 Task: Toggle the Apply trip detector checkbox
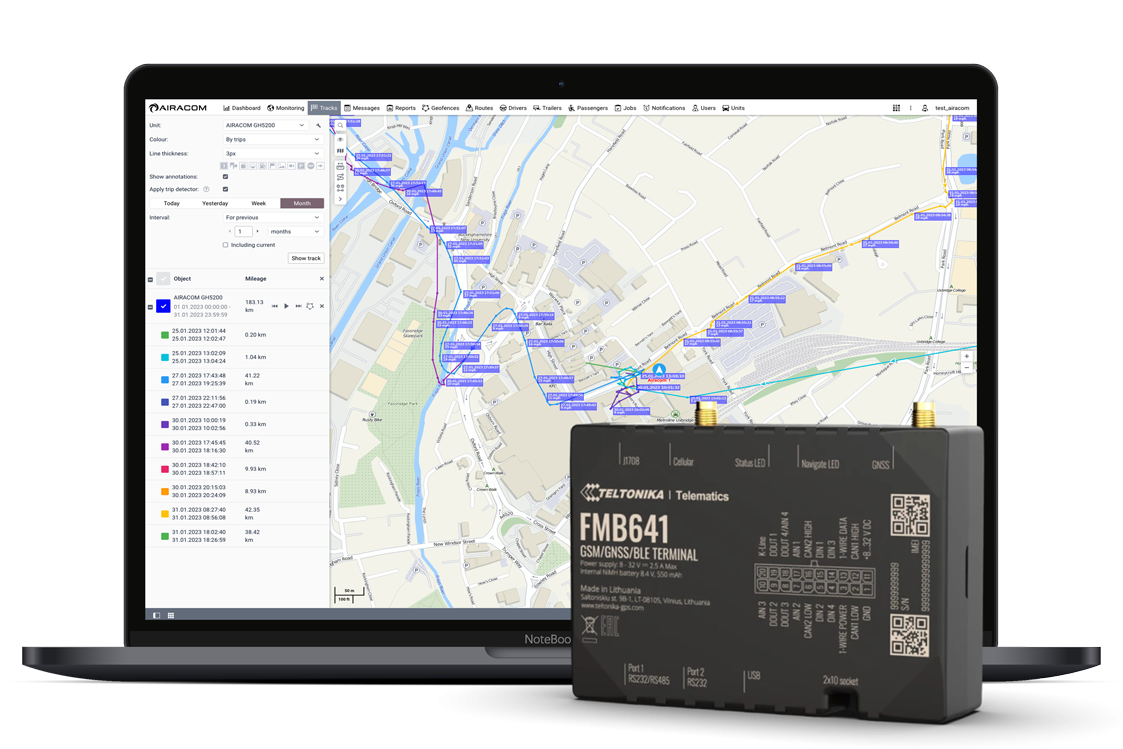tap(226, 189)
